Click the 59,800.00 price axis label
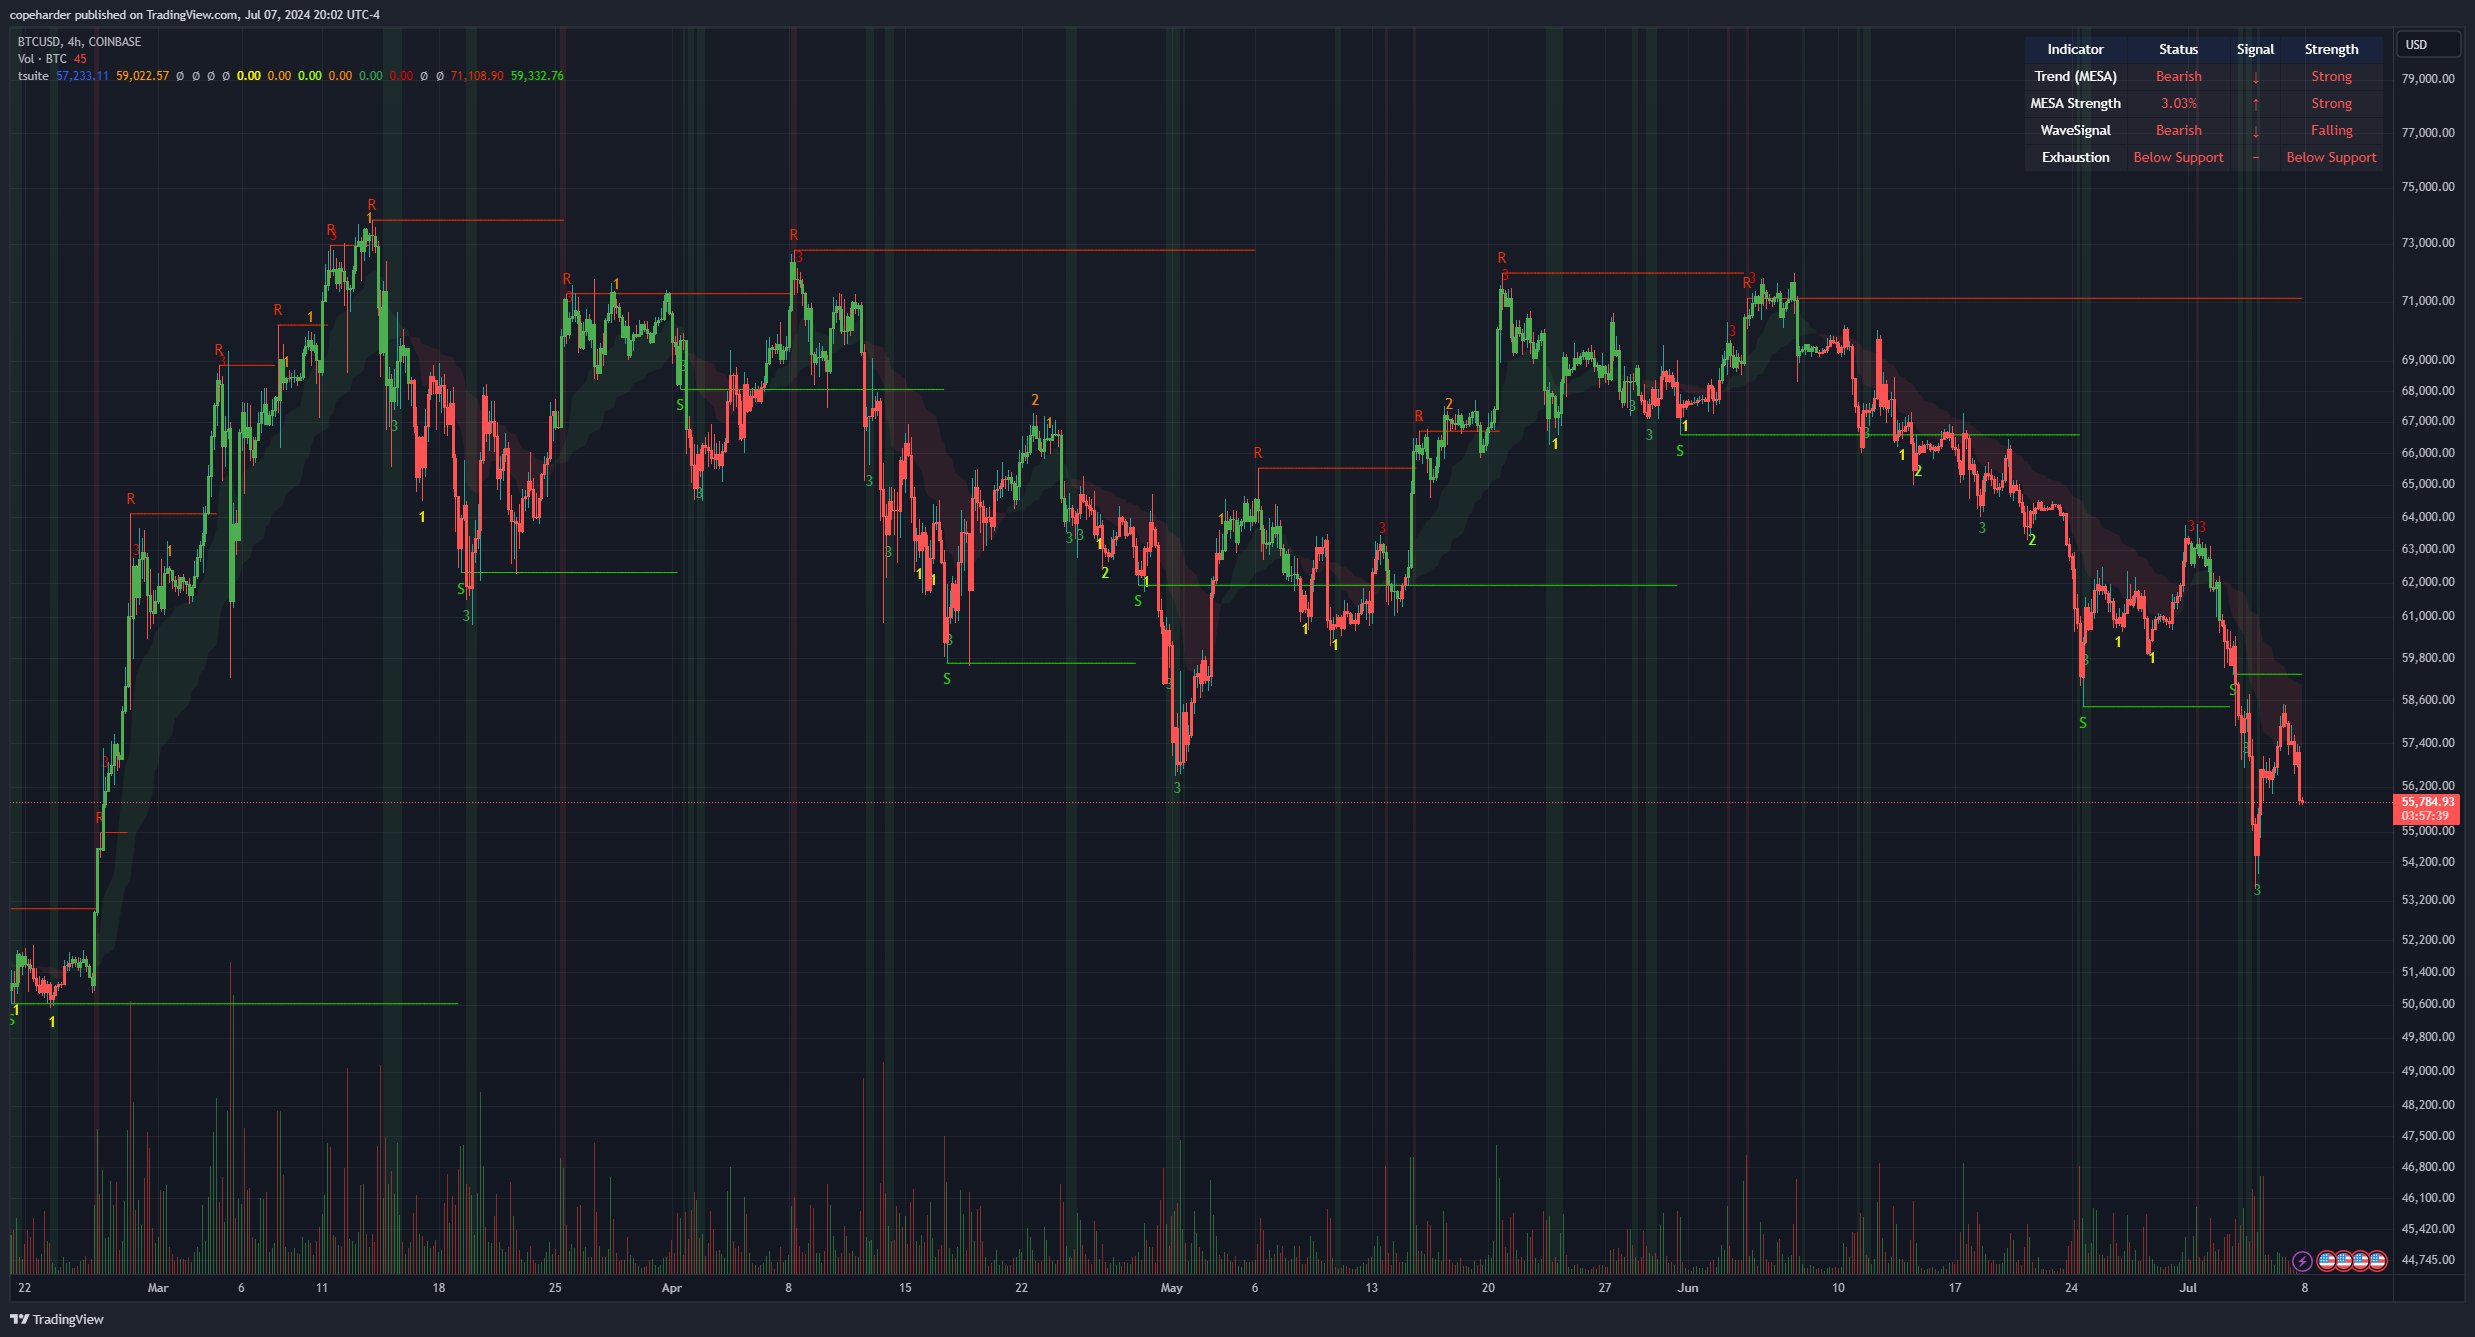This screenshot has height=1337, width=2475. tap(2428, 658)
